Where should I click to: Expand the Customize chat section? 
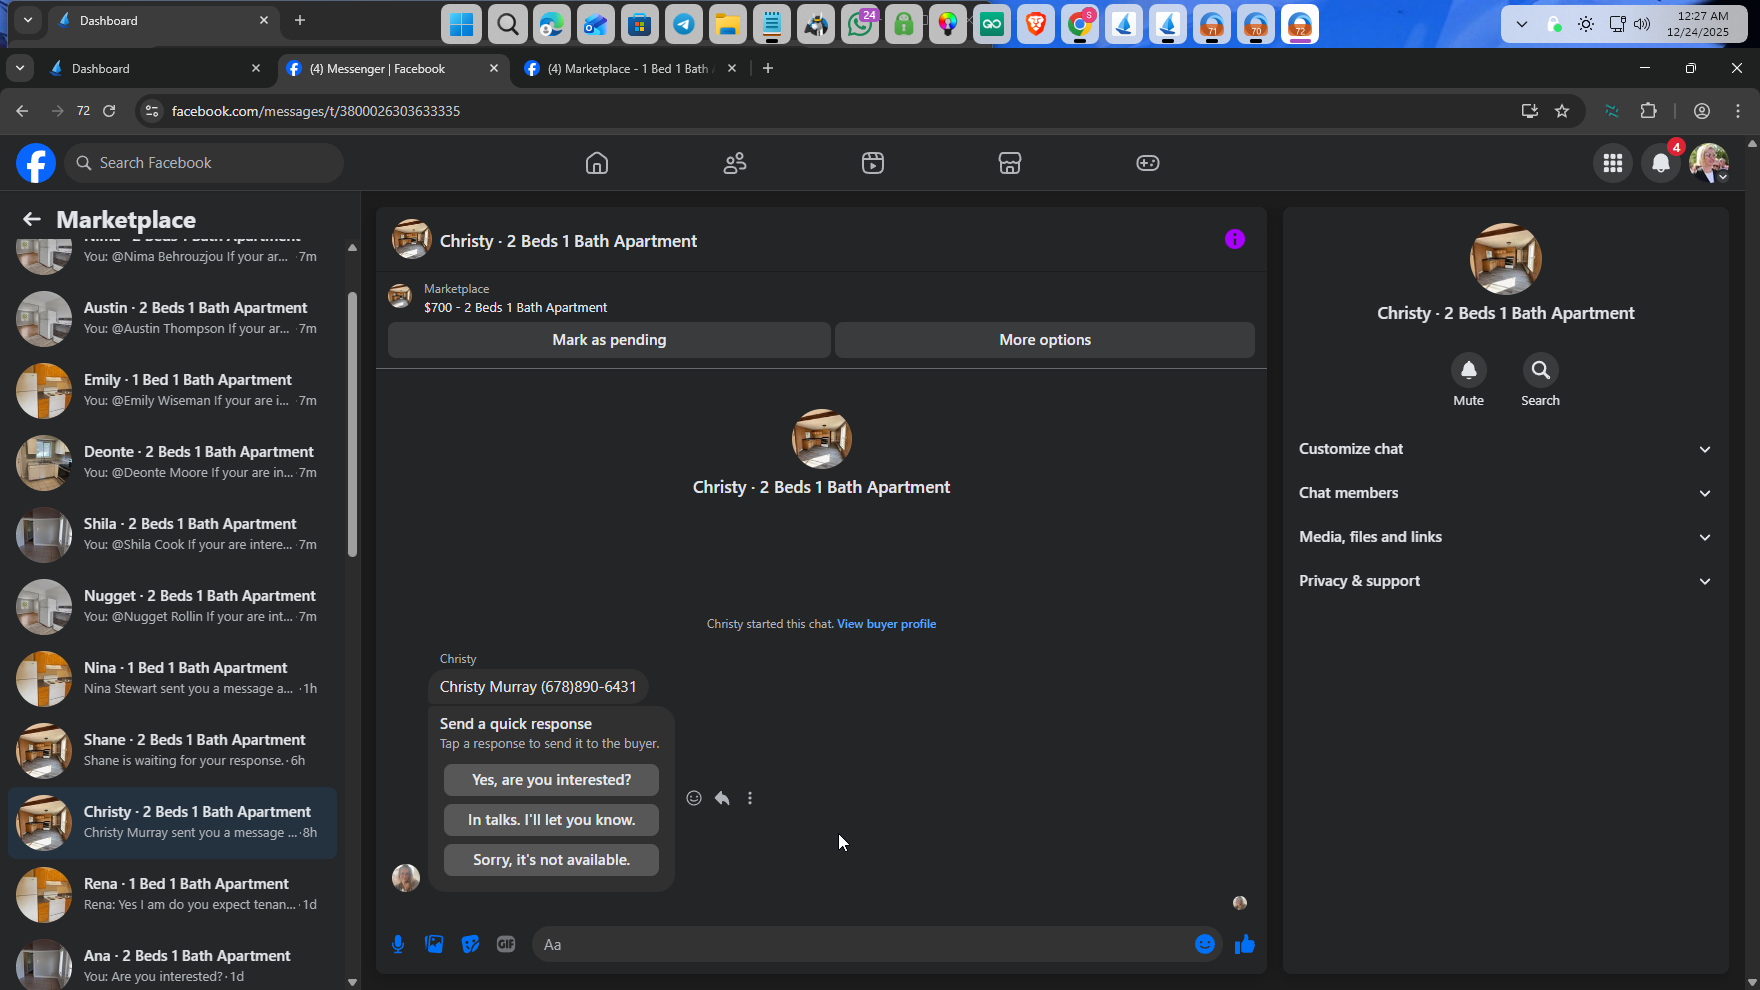[x=1505, y=449]
